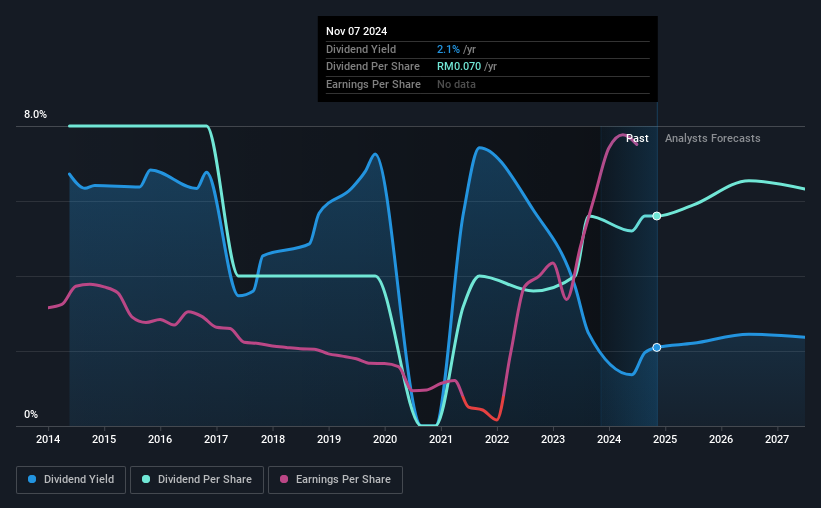Toggle the Dividend Per Share legend item
The height and width of the screenshot is (508, 821).
click(197, 480)
